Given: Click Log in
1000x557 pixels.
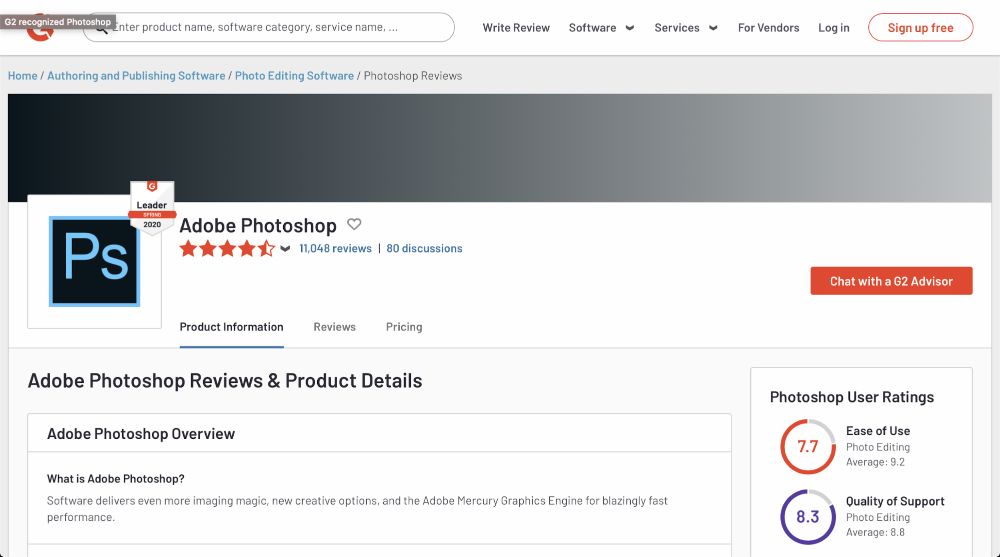Looking at the screenshot, I should pos(834,27).
